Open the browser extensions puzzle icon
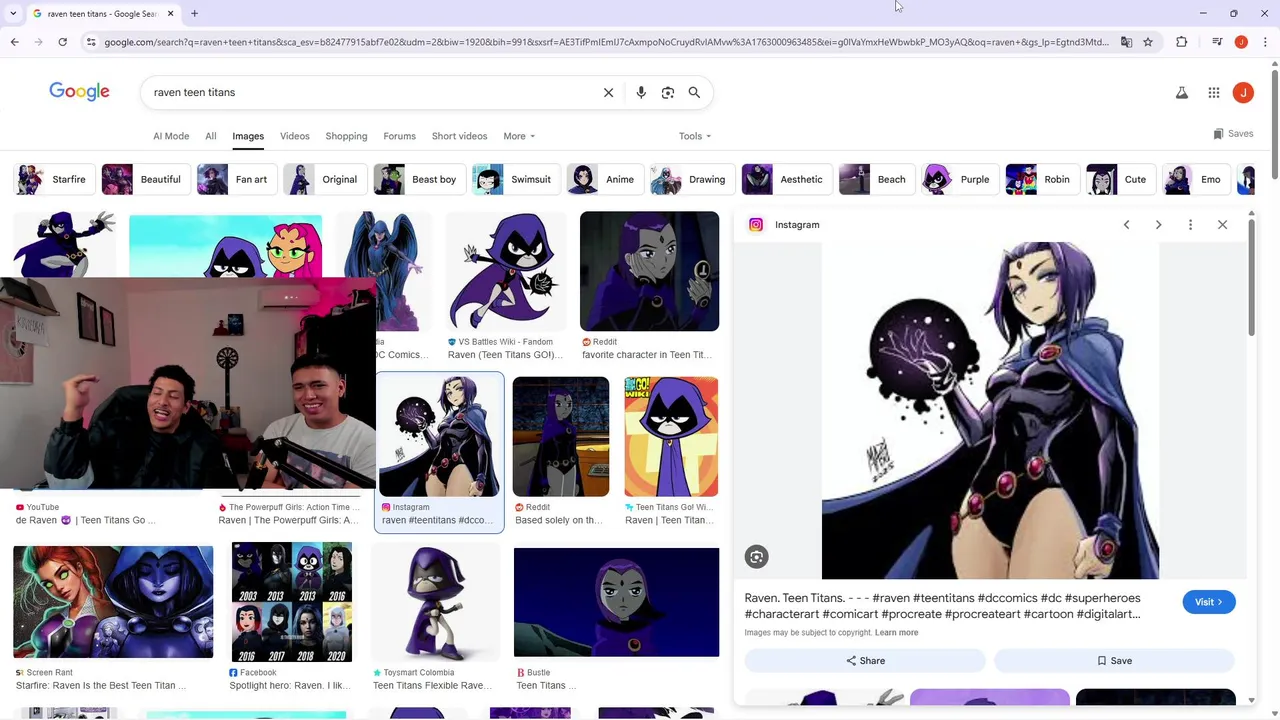Viewport: 1280px width, 720px height. pos(1181,42)
